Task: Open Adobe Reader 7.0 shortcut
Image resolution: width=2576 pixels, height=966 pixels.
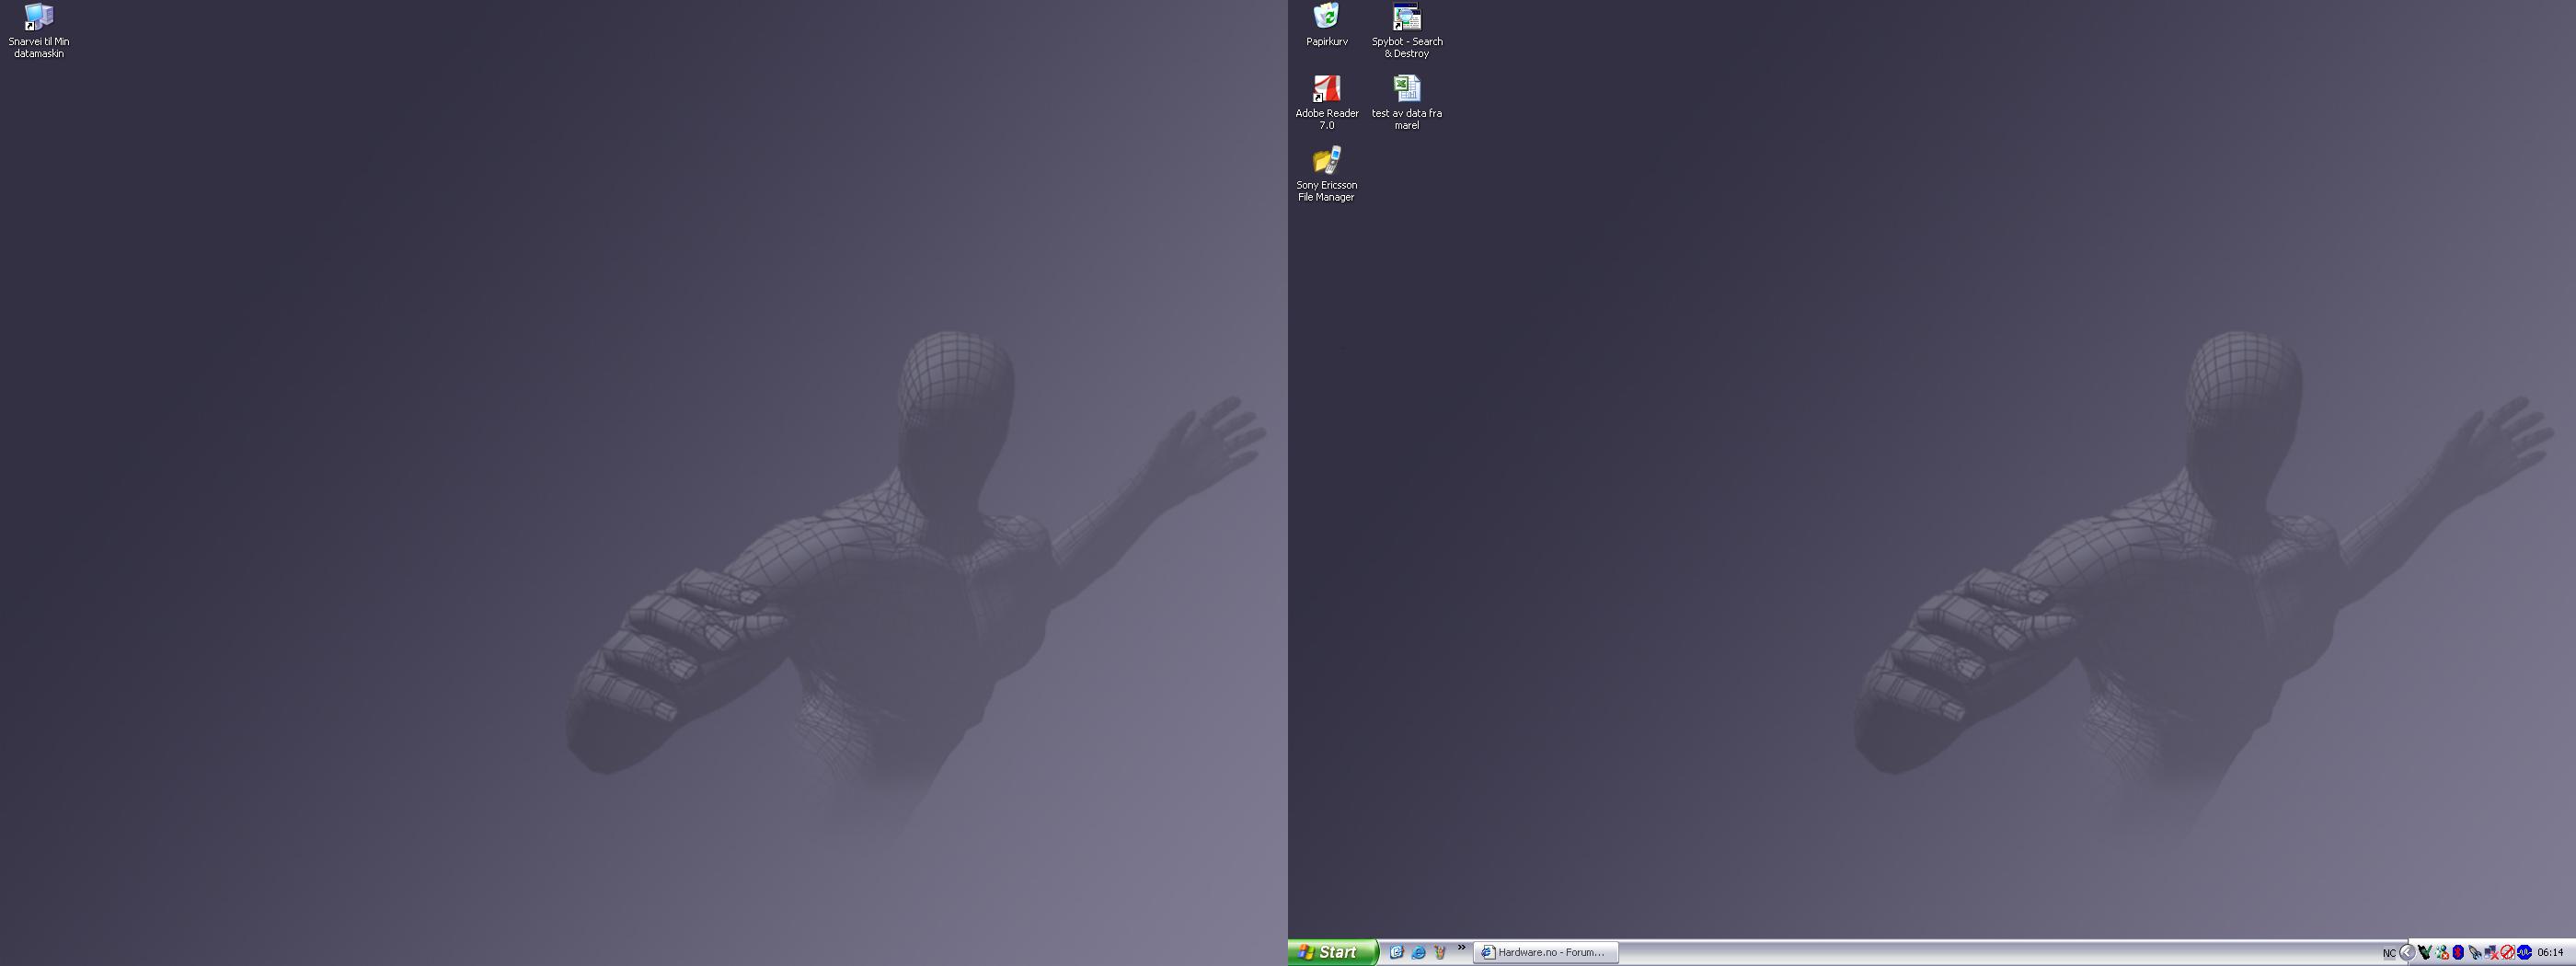Action: click(x=1326, y=102)
